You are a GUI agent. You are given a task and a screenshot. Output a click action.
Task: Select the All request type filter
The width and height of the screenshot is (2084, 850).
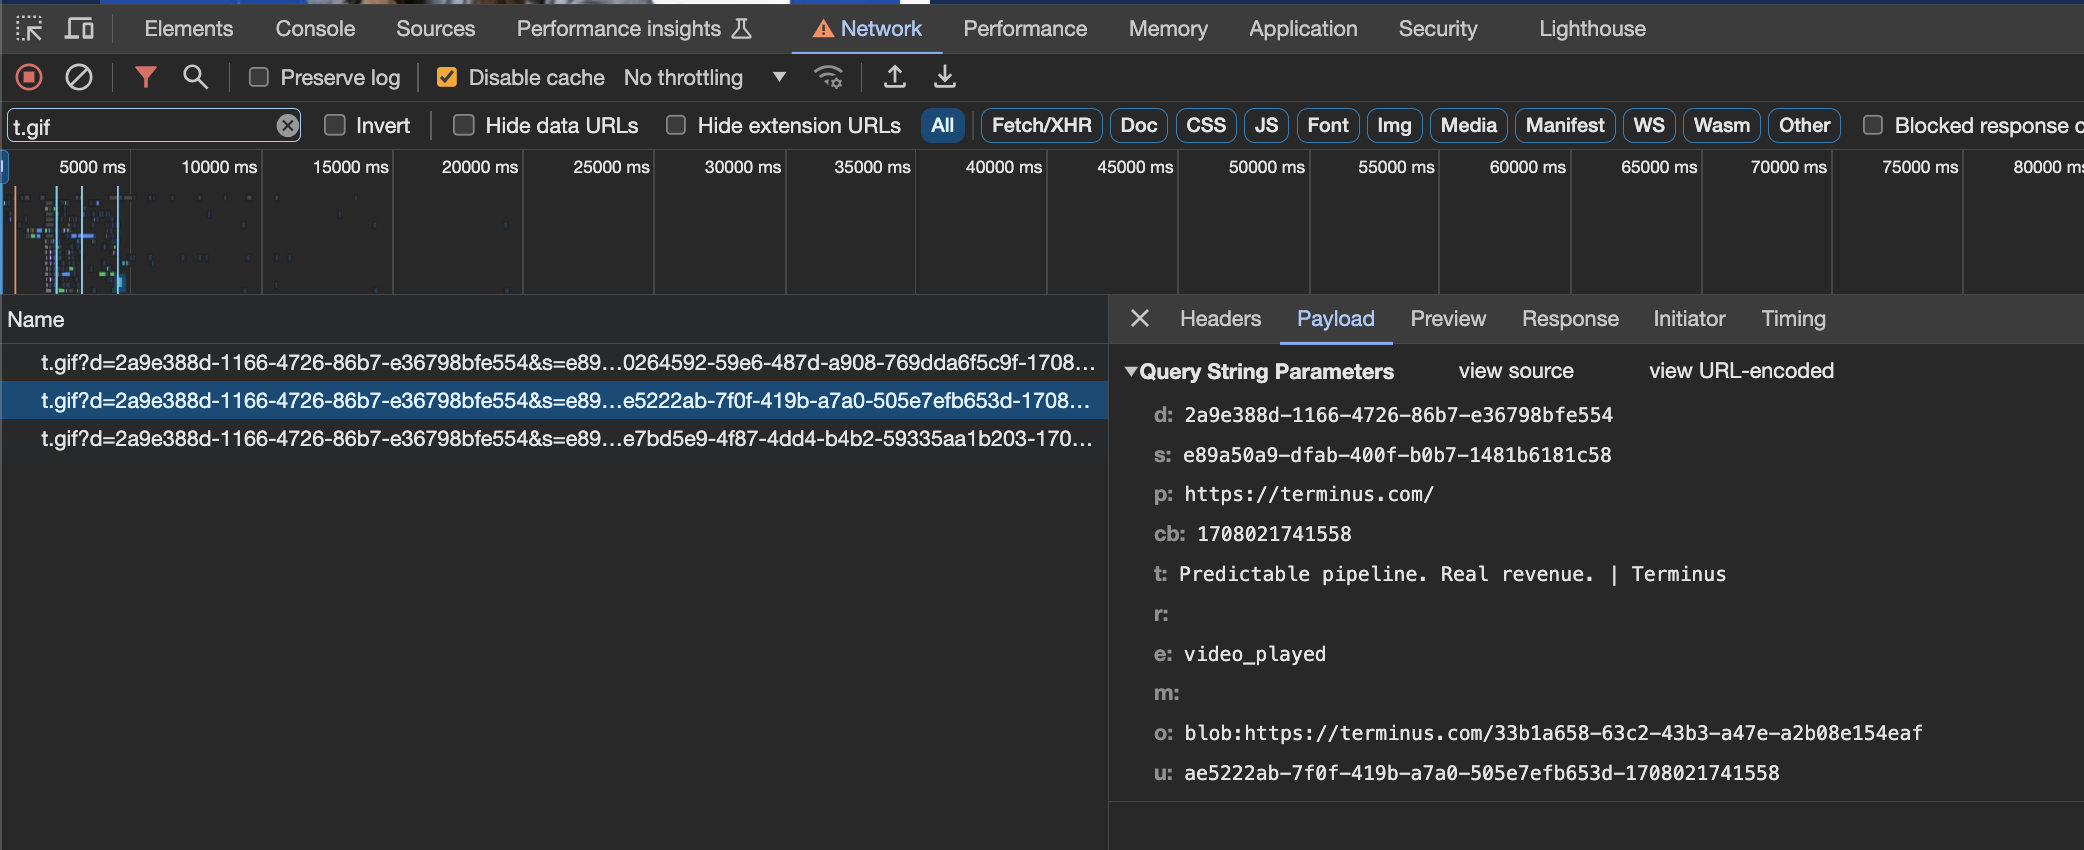(x=942, y=125)
